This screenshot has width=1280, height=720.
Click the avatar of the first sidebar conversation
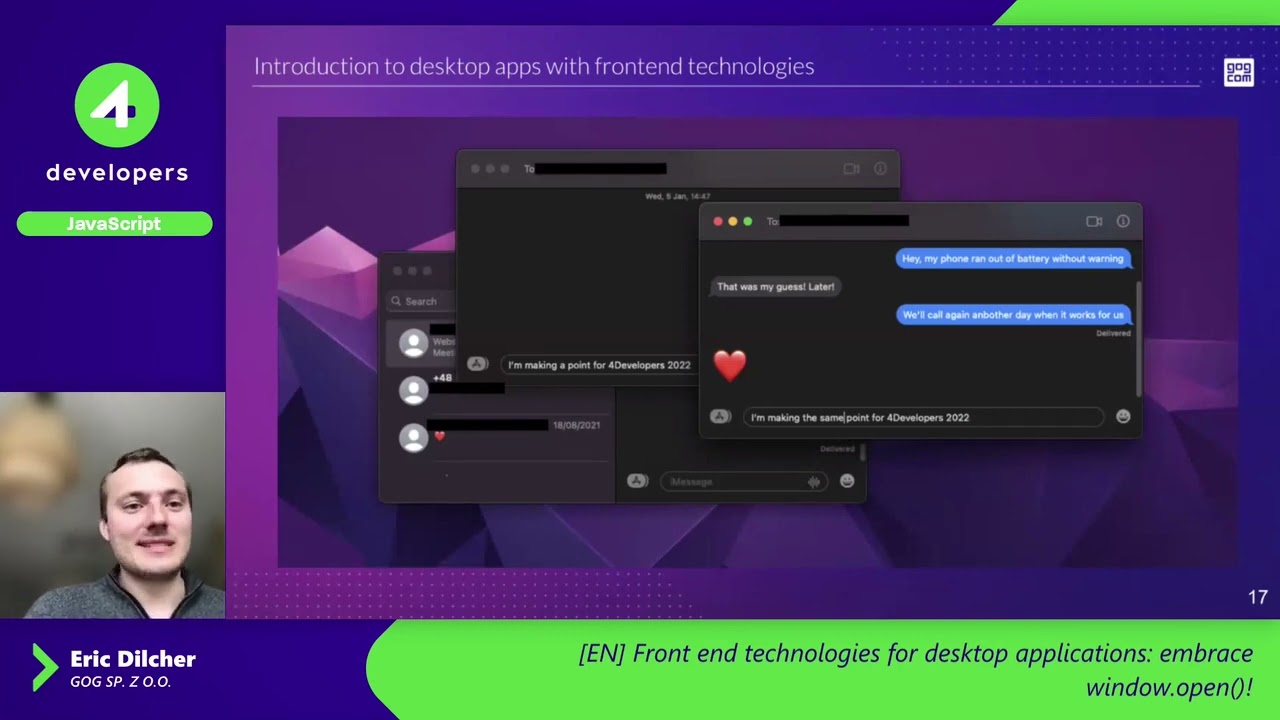[413, 343]
